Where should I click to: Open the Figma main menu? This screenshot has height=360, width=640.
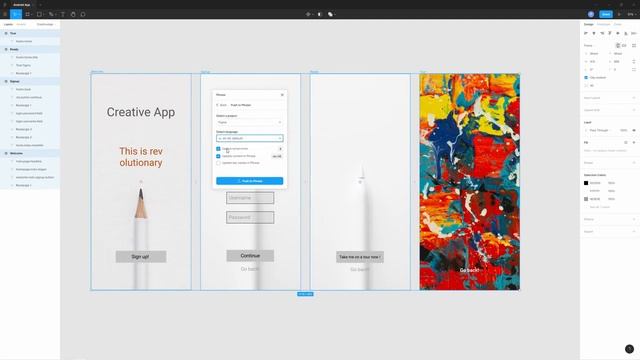(x=5, y=14)
